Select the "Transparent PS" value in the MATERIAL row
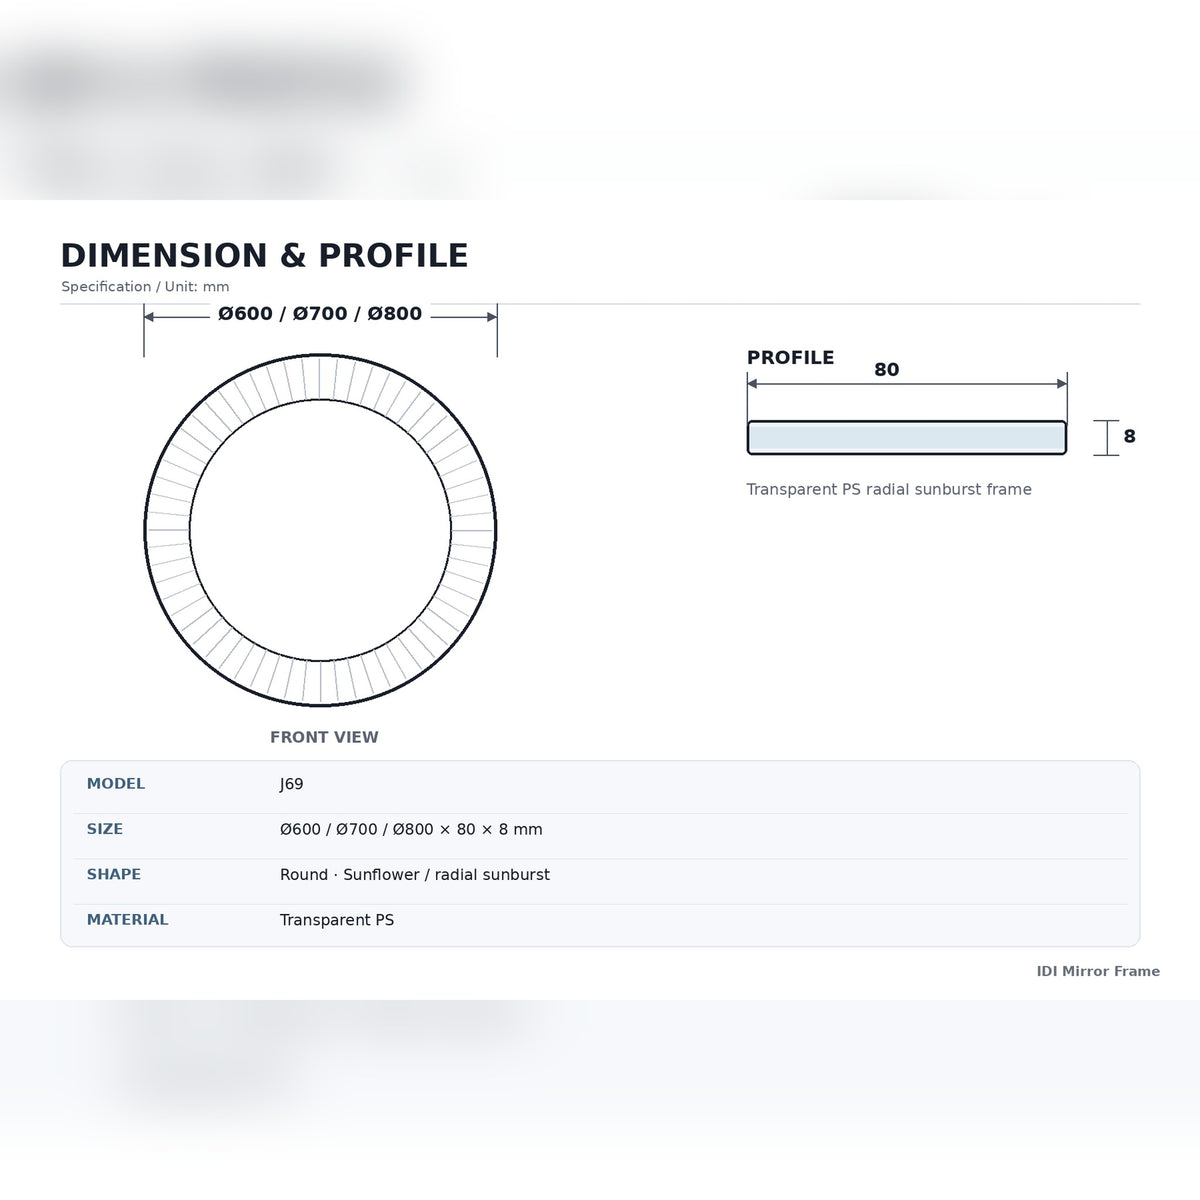1200x1200 pixels. click(337, 920)
